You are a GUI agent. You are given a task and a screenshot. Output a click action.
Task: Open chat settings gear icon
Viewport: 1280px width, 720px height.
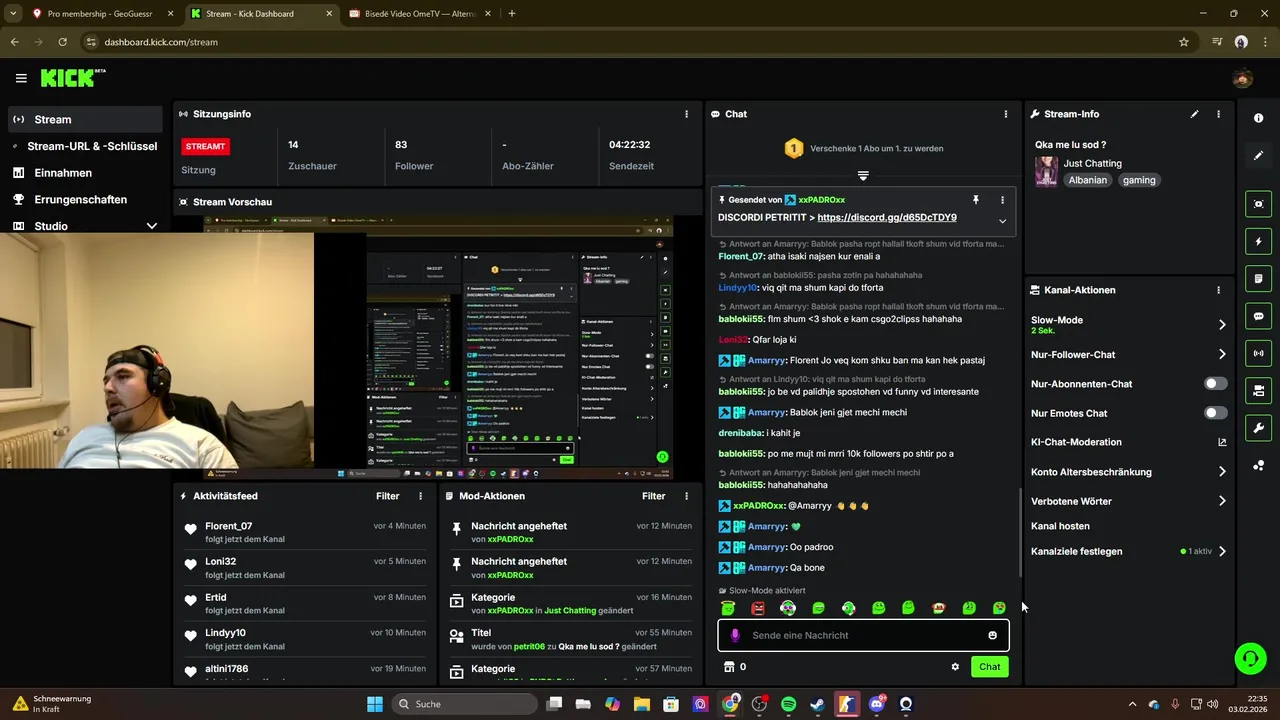(955, 667)
